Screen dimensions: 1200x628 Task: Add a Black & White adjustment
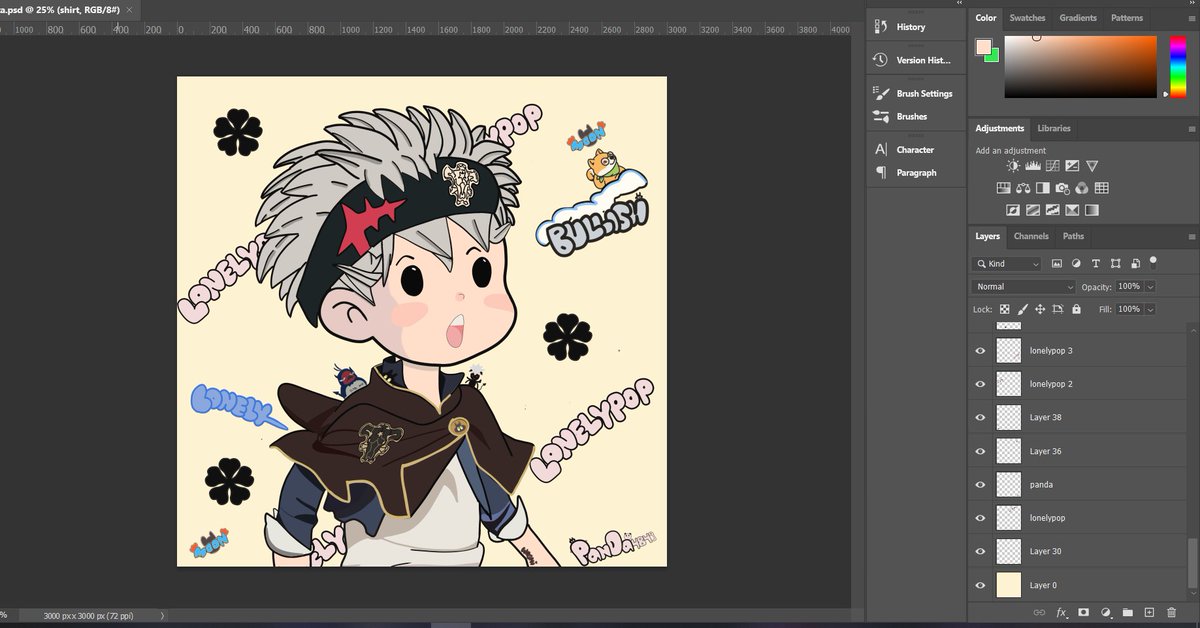point(1043,188)
